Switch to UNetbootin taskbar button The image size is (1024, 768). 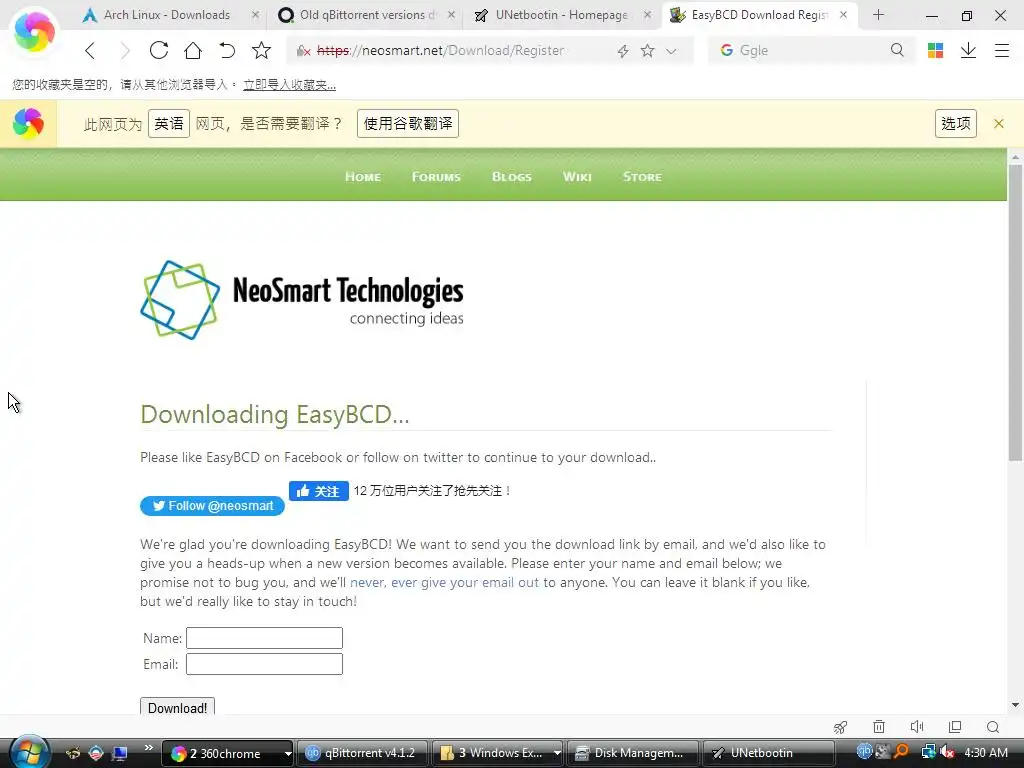tap(768, 753)
